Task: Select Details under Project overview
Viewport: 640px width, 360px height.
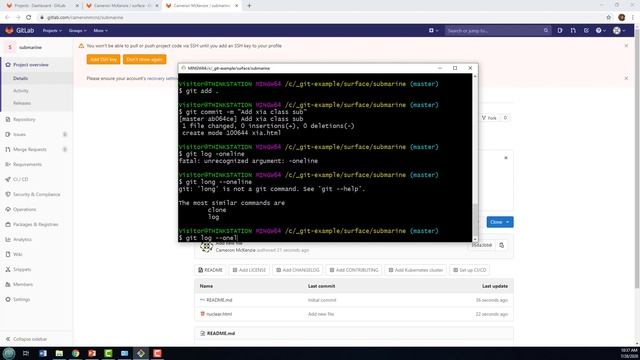Action: (21, 78)
